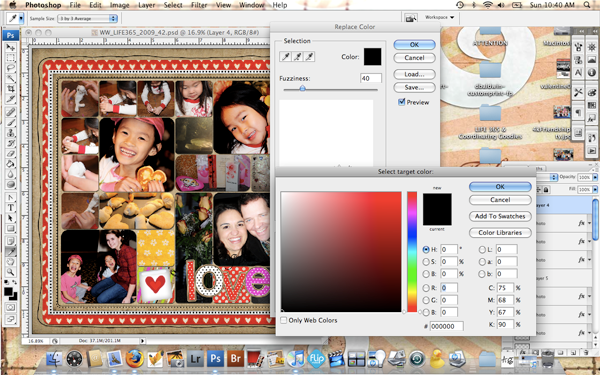This screenshot has height=375, width=600.
Task: Open the layer Opacity slider arrow
Action: pyautogui.click(x=595, y=177)
